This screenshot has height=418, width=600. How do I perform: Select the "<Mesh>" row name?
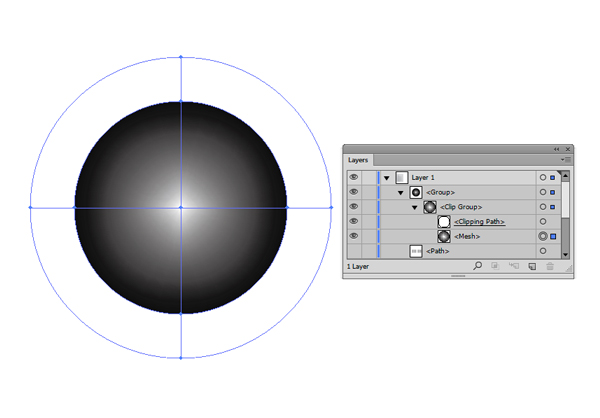[x=467, y=237]
